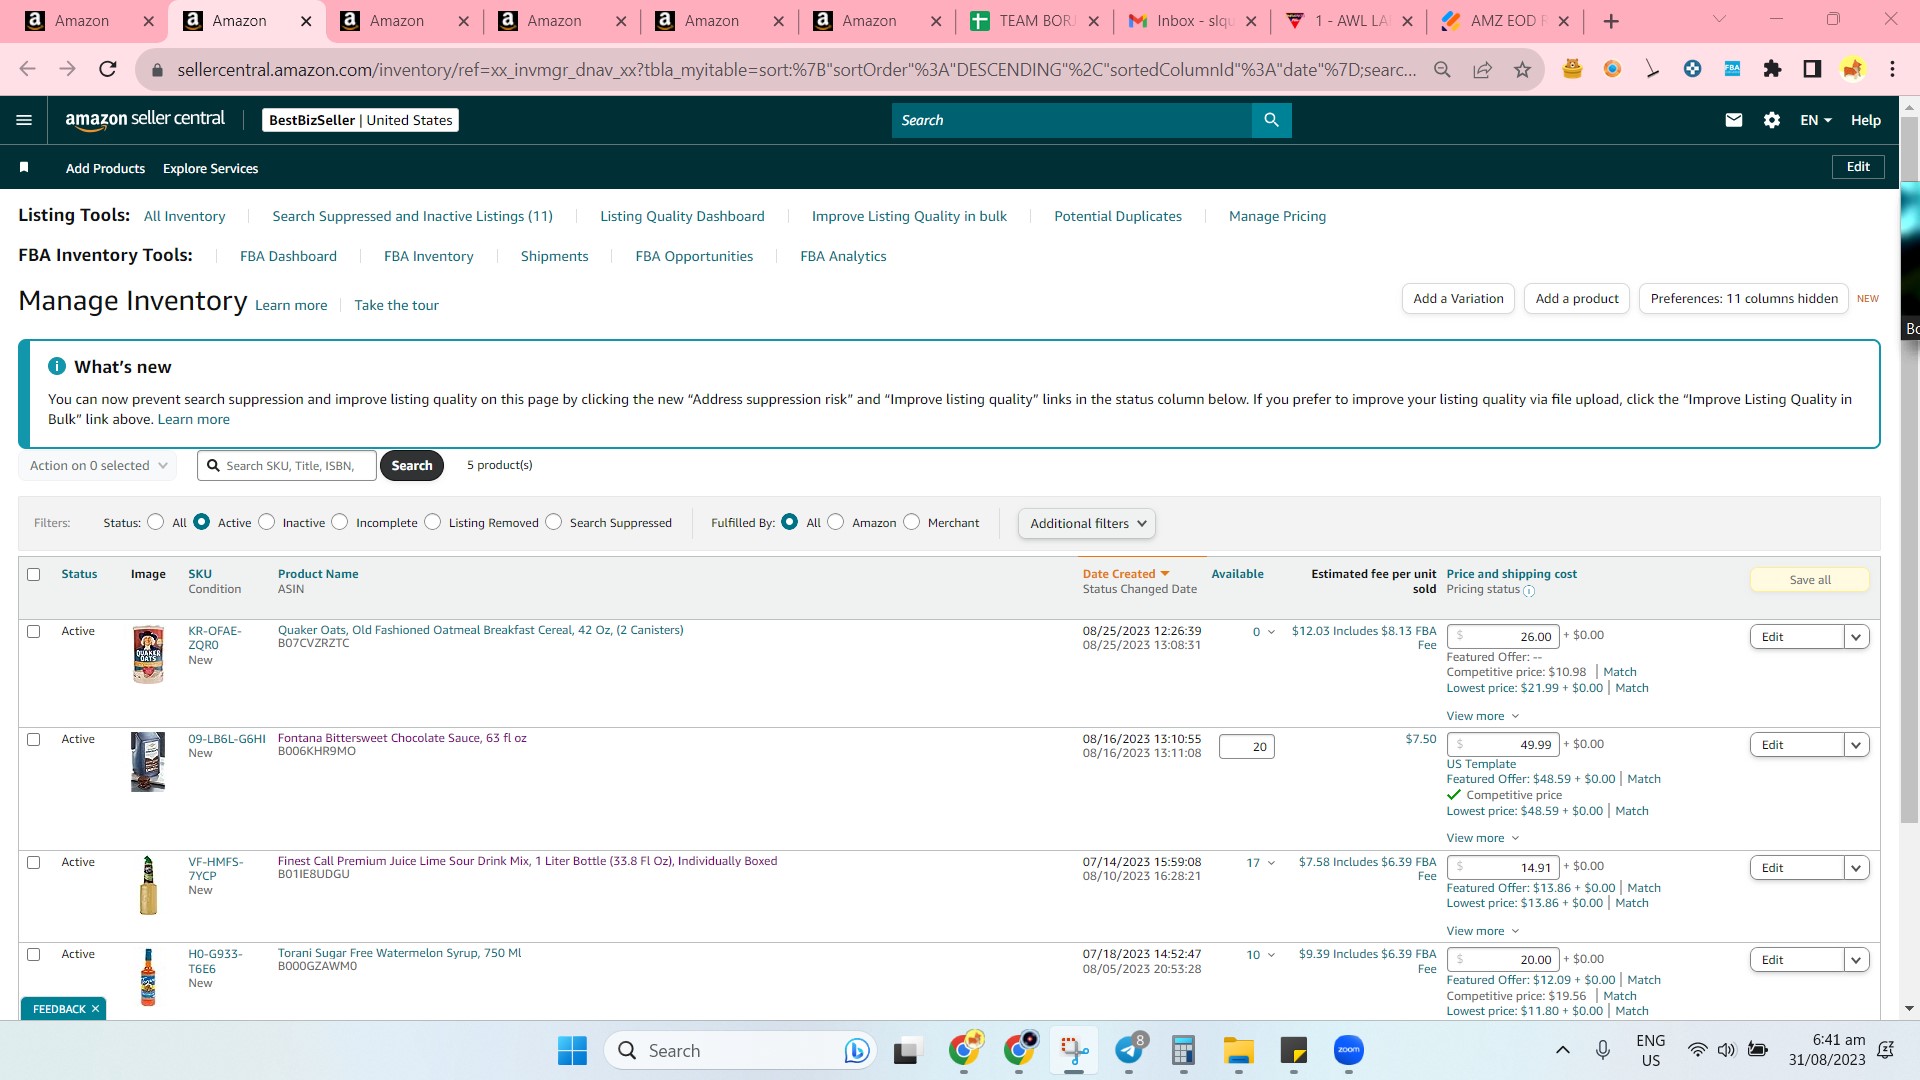
Task: Reload the page in Chrome
Action: click(x=107, y=69)
